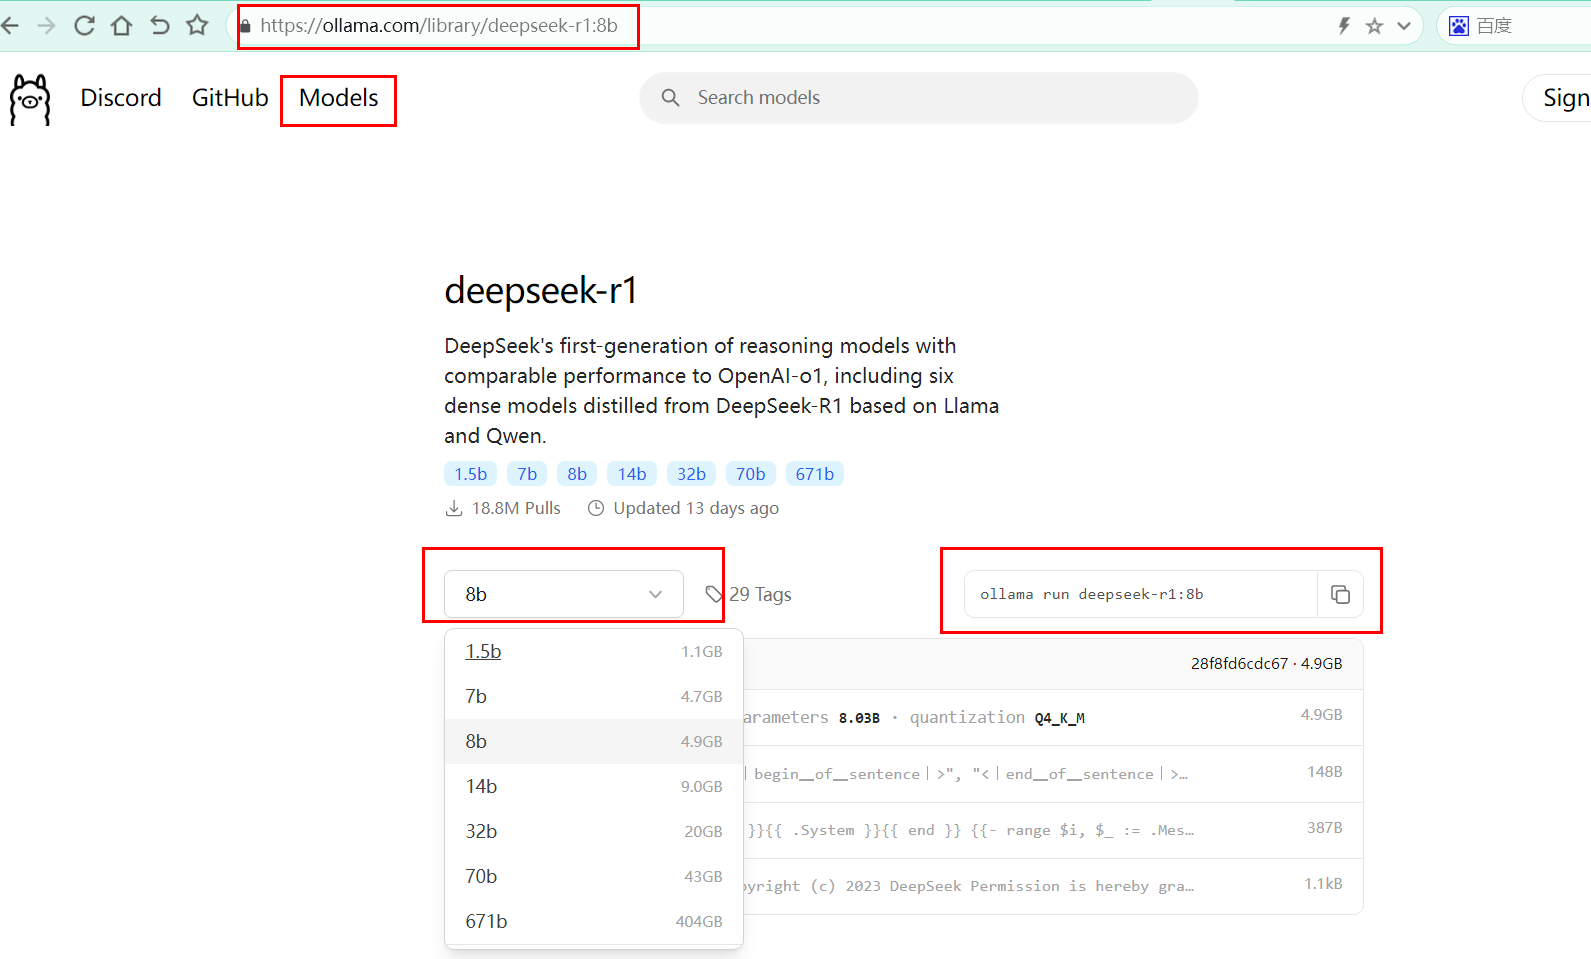
Task: Choose 70b 43GB from the dropdown
Action: click(x=594, y=877)
